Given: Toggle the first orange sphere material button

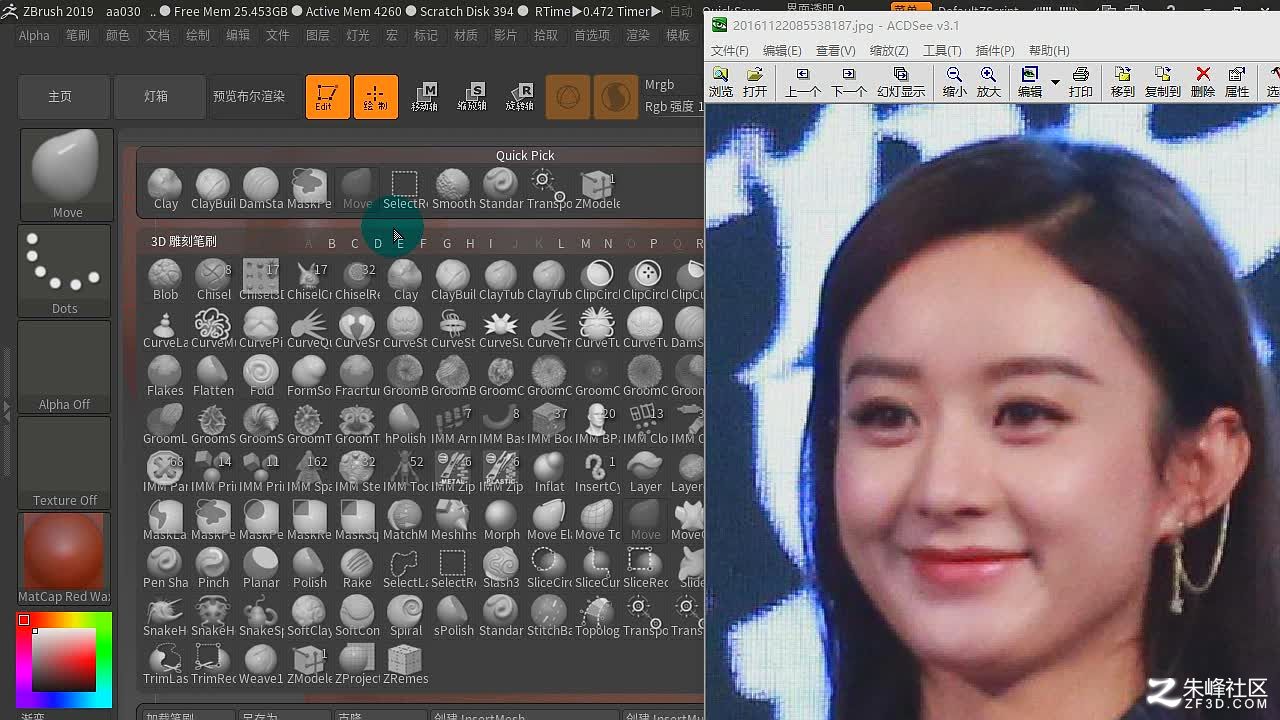Looking at the screenshot, I should point(568,97).
